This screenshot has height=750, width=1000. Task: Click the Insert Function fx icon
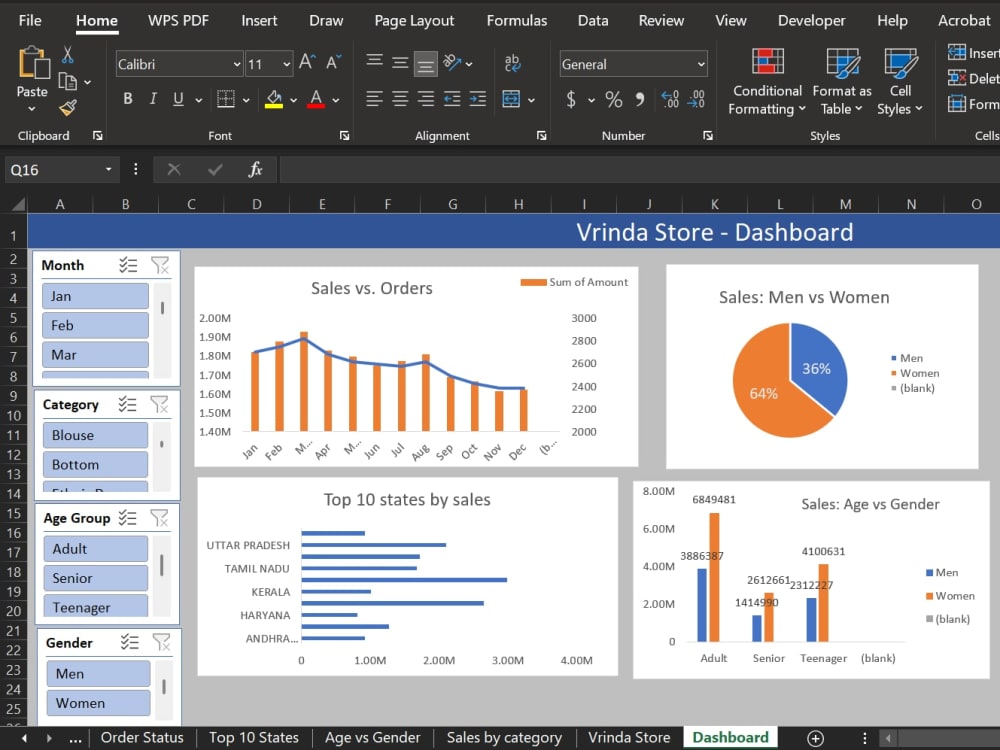255,170
